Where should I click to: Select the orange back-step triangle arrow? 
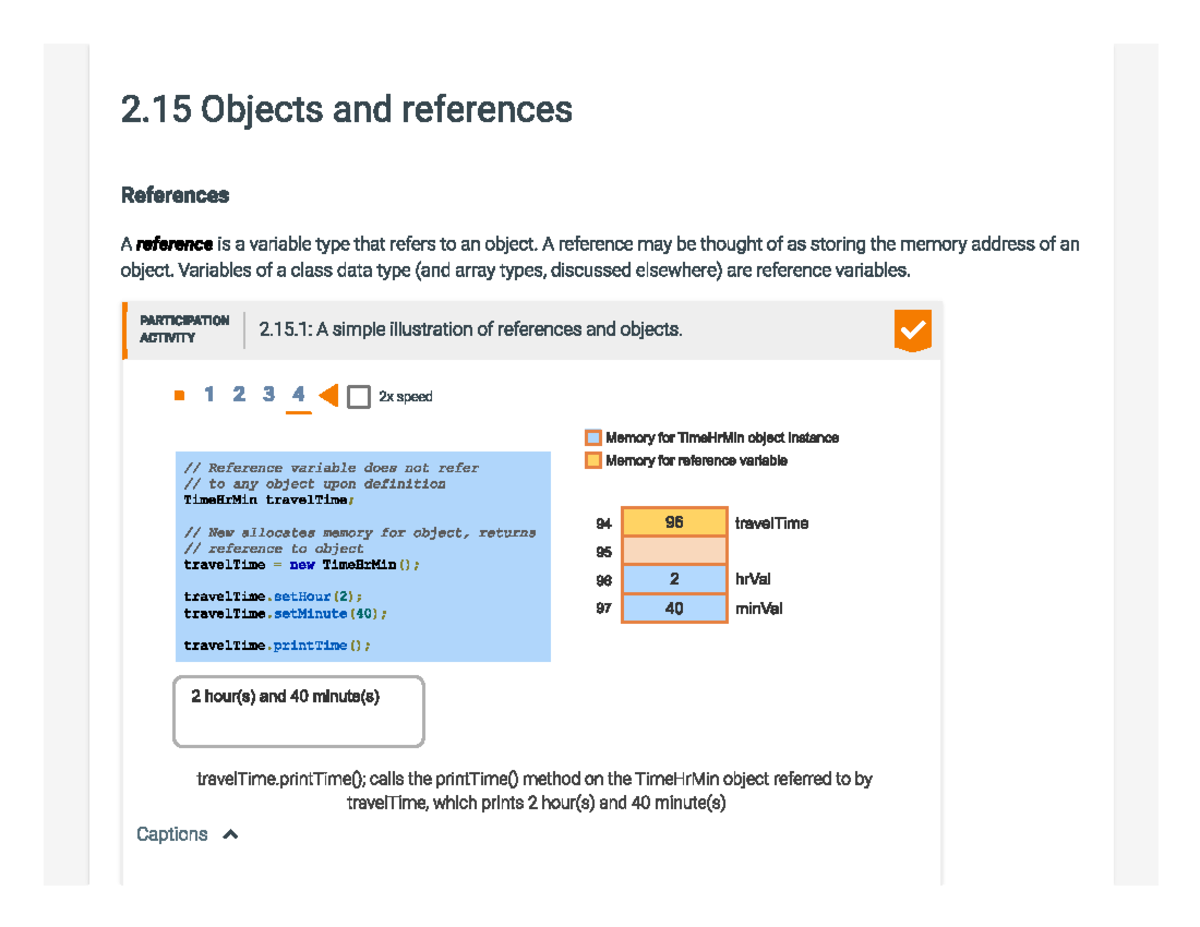[327, 396]
